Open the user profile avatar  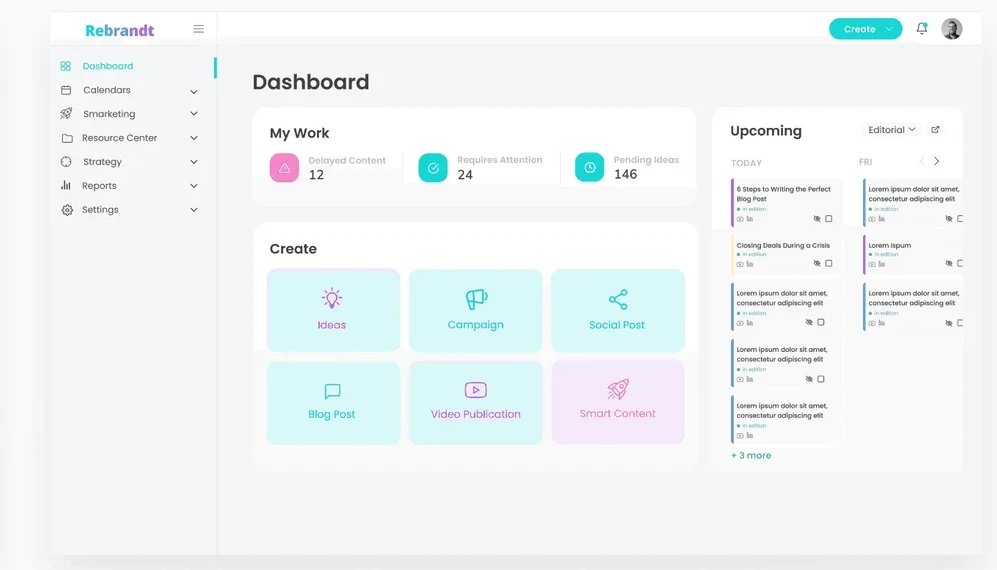click(x=951, y=29)
